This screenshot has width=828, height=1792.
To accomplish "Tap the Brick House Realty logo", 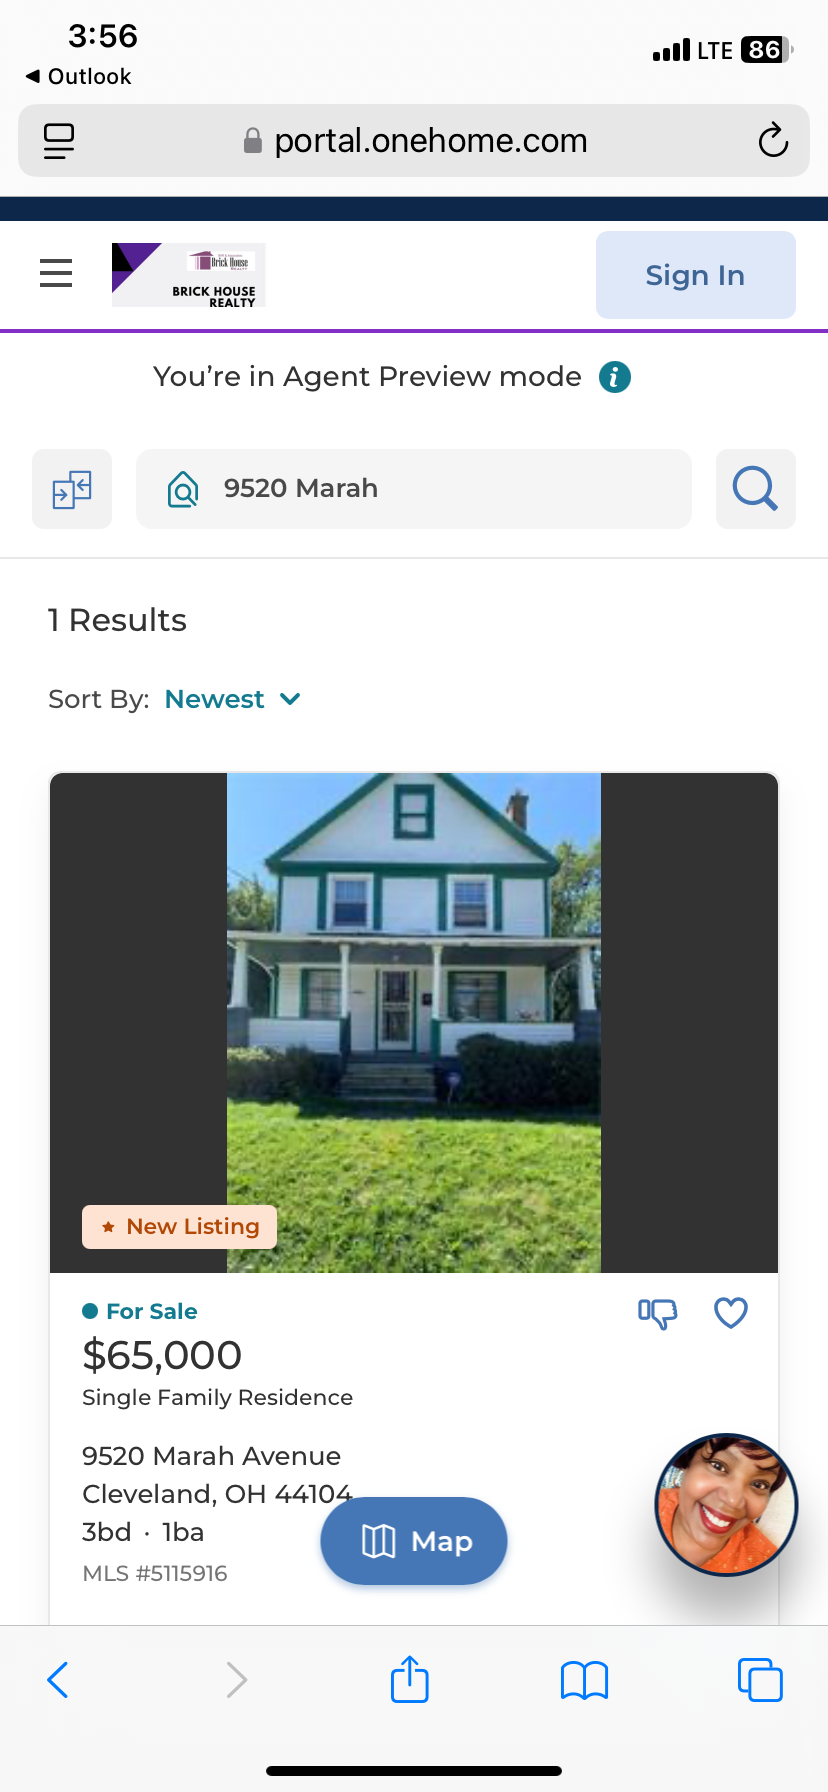I will pos(188,275).
